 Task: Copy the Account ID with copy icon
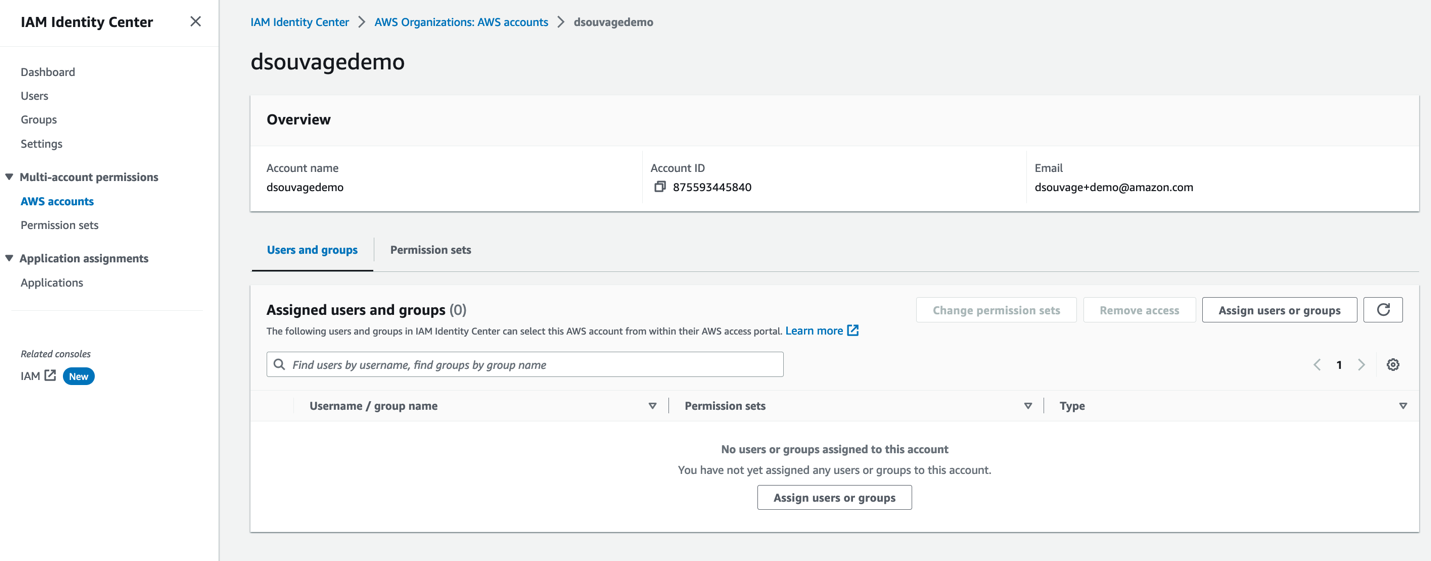pos(660,187)
